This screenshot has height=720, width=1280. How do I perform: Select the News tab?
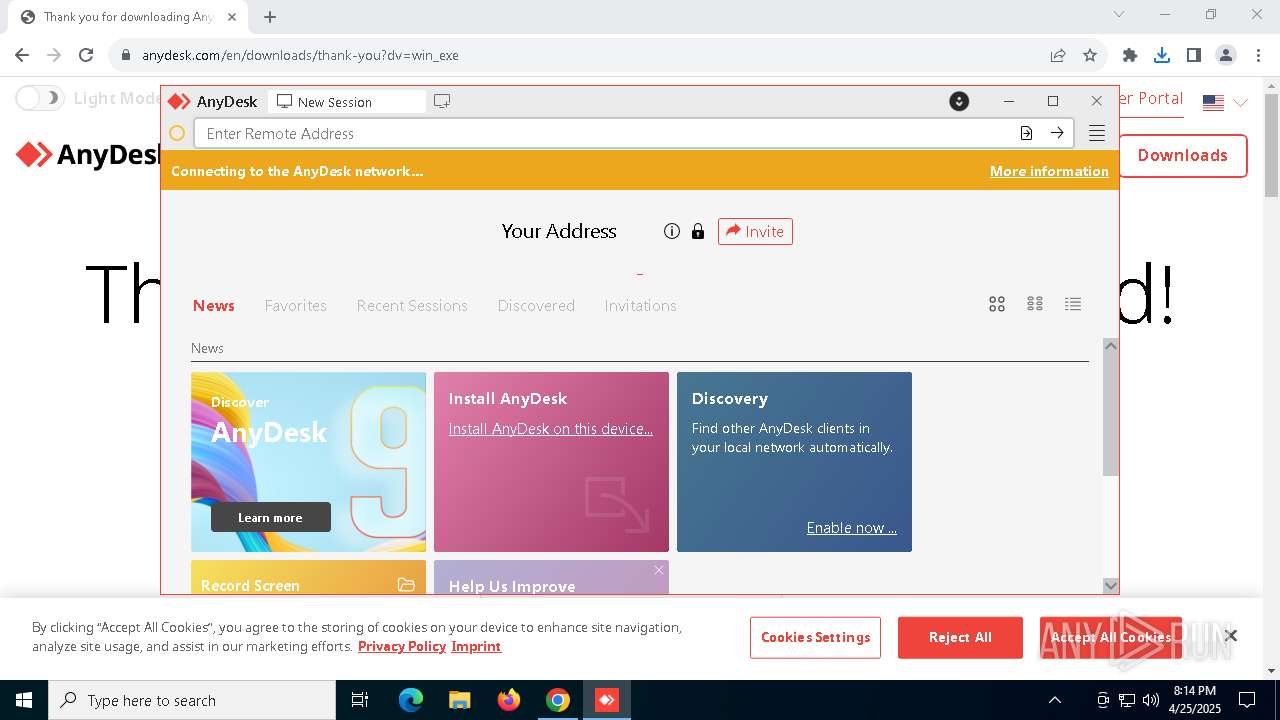tap(214, 305)
